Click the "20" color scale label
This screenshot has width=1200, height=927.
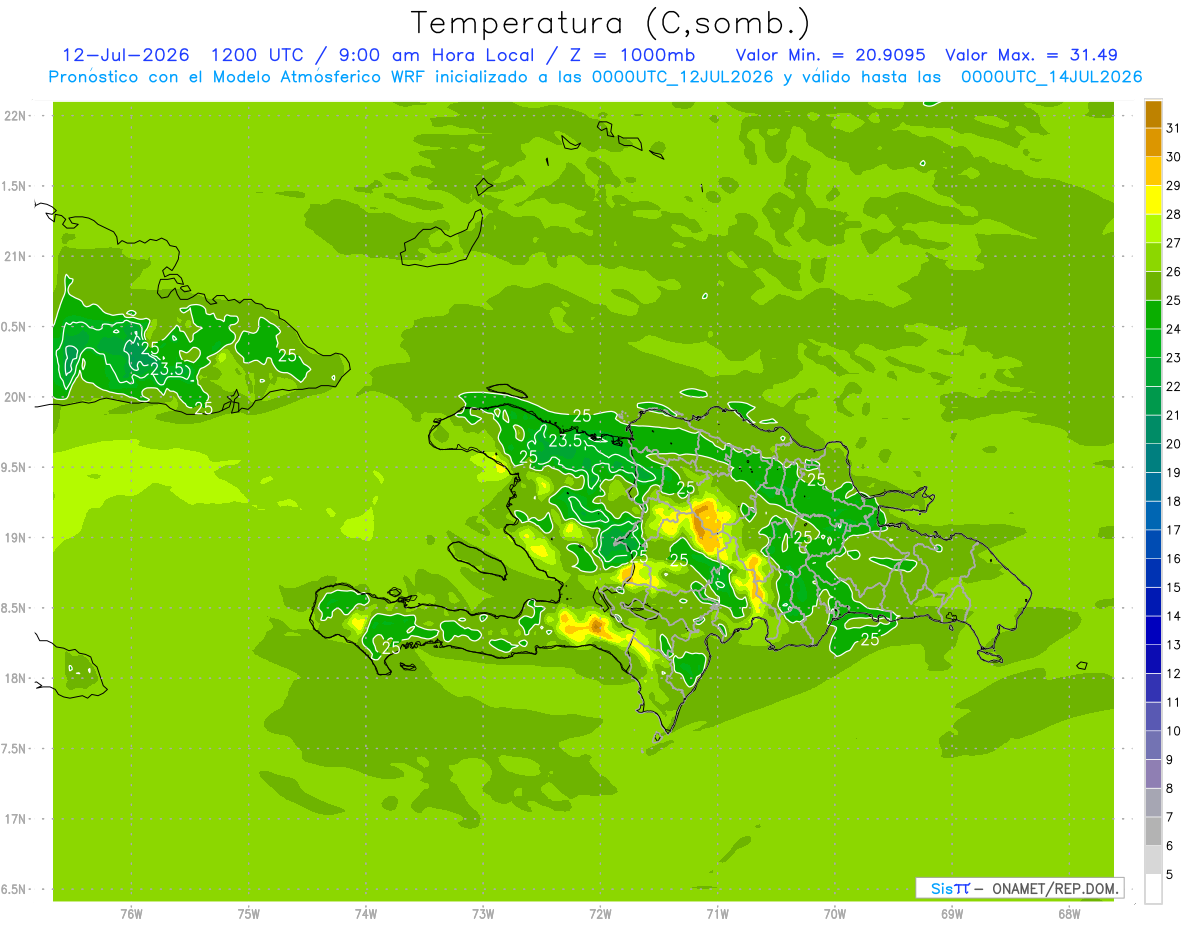coord(1173,444)
